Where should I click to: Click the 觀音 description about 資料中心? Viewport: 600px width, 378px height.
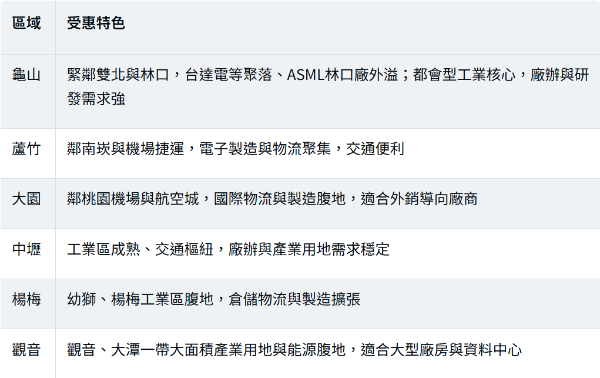[294, 350]
